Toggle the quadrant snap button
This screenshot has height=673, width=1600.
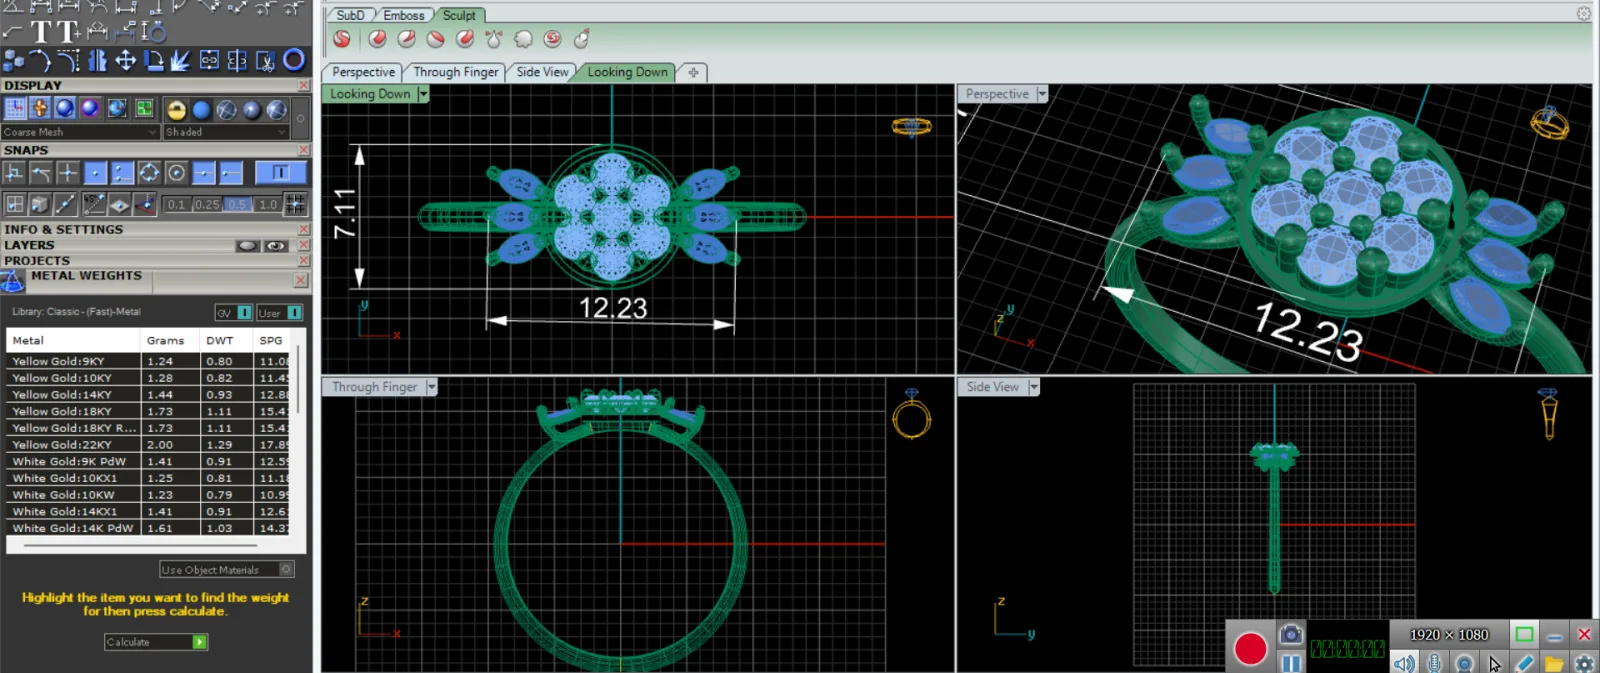[149, 173]
